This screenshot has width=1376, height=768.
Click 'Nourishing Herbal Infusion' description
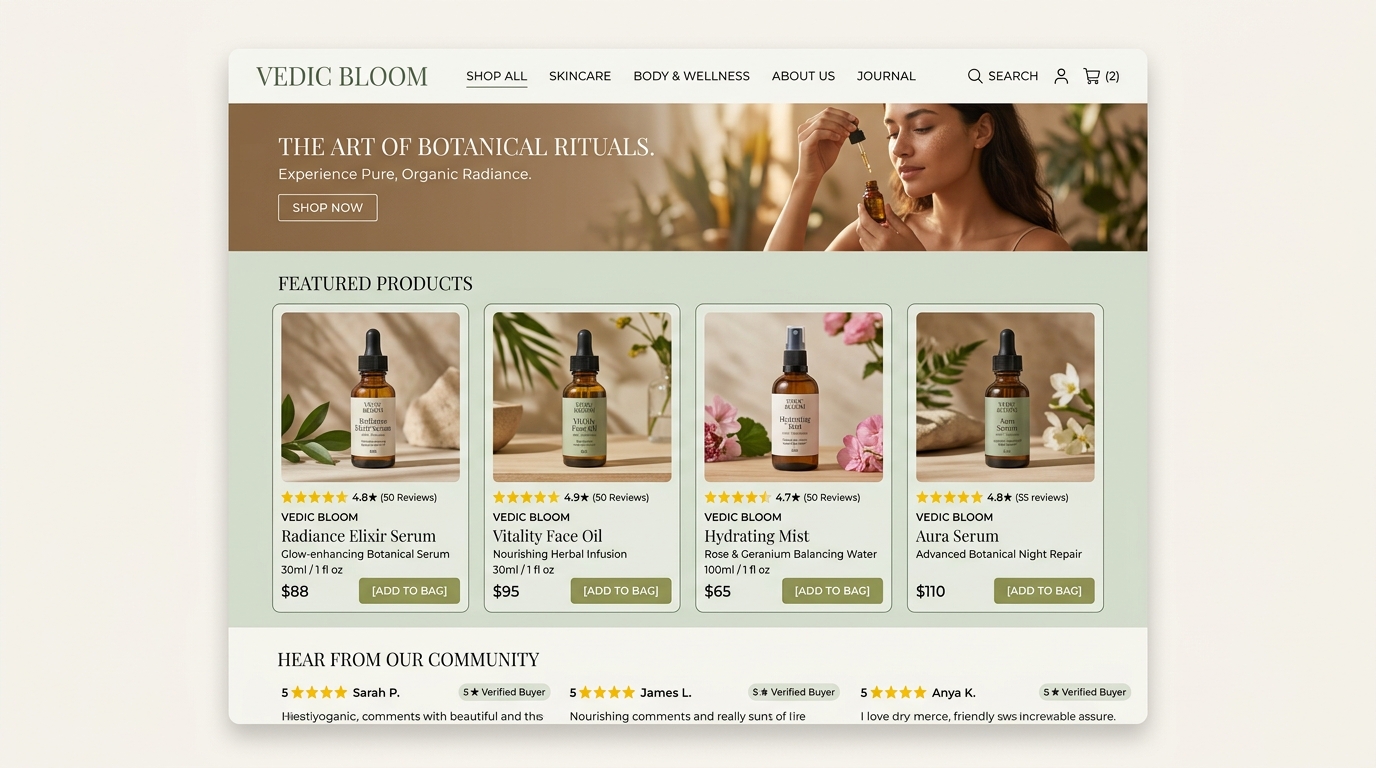[560, 554]
